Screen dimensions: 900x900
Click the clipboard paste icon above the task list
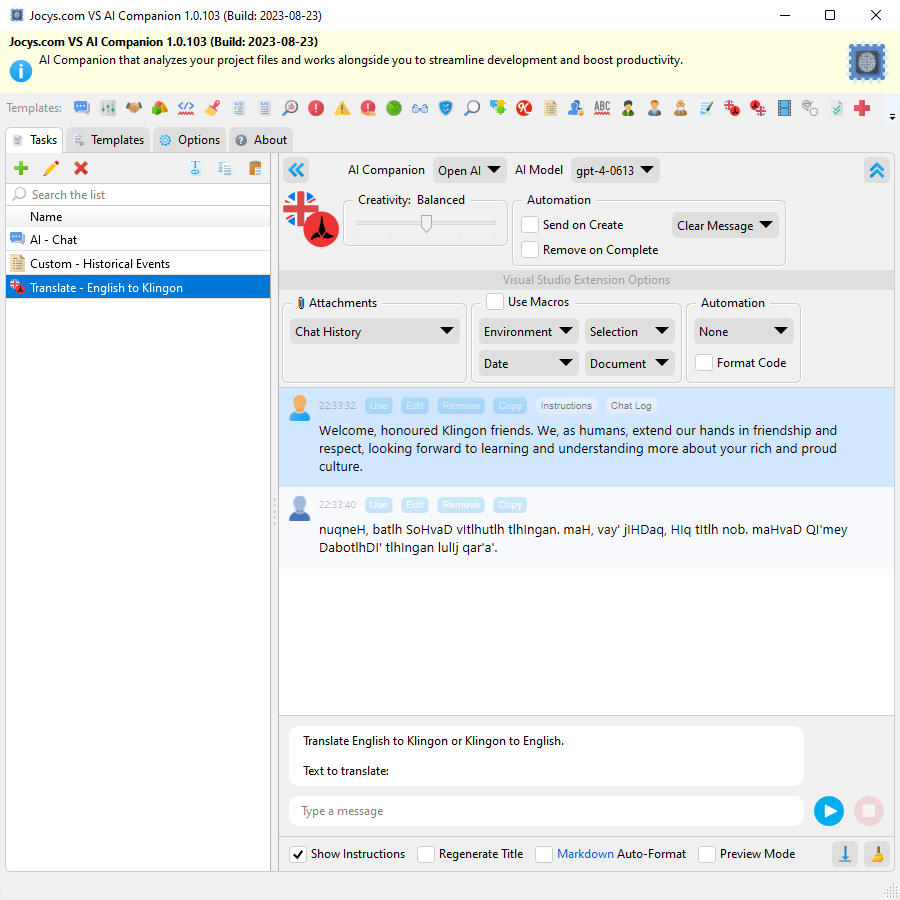(255, 168)
